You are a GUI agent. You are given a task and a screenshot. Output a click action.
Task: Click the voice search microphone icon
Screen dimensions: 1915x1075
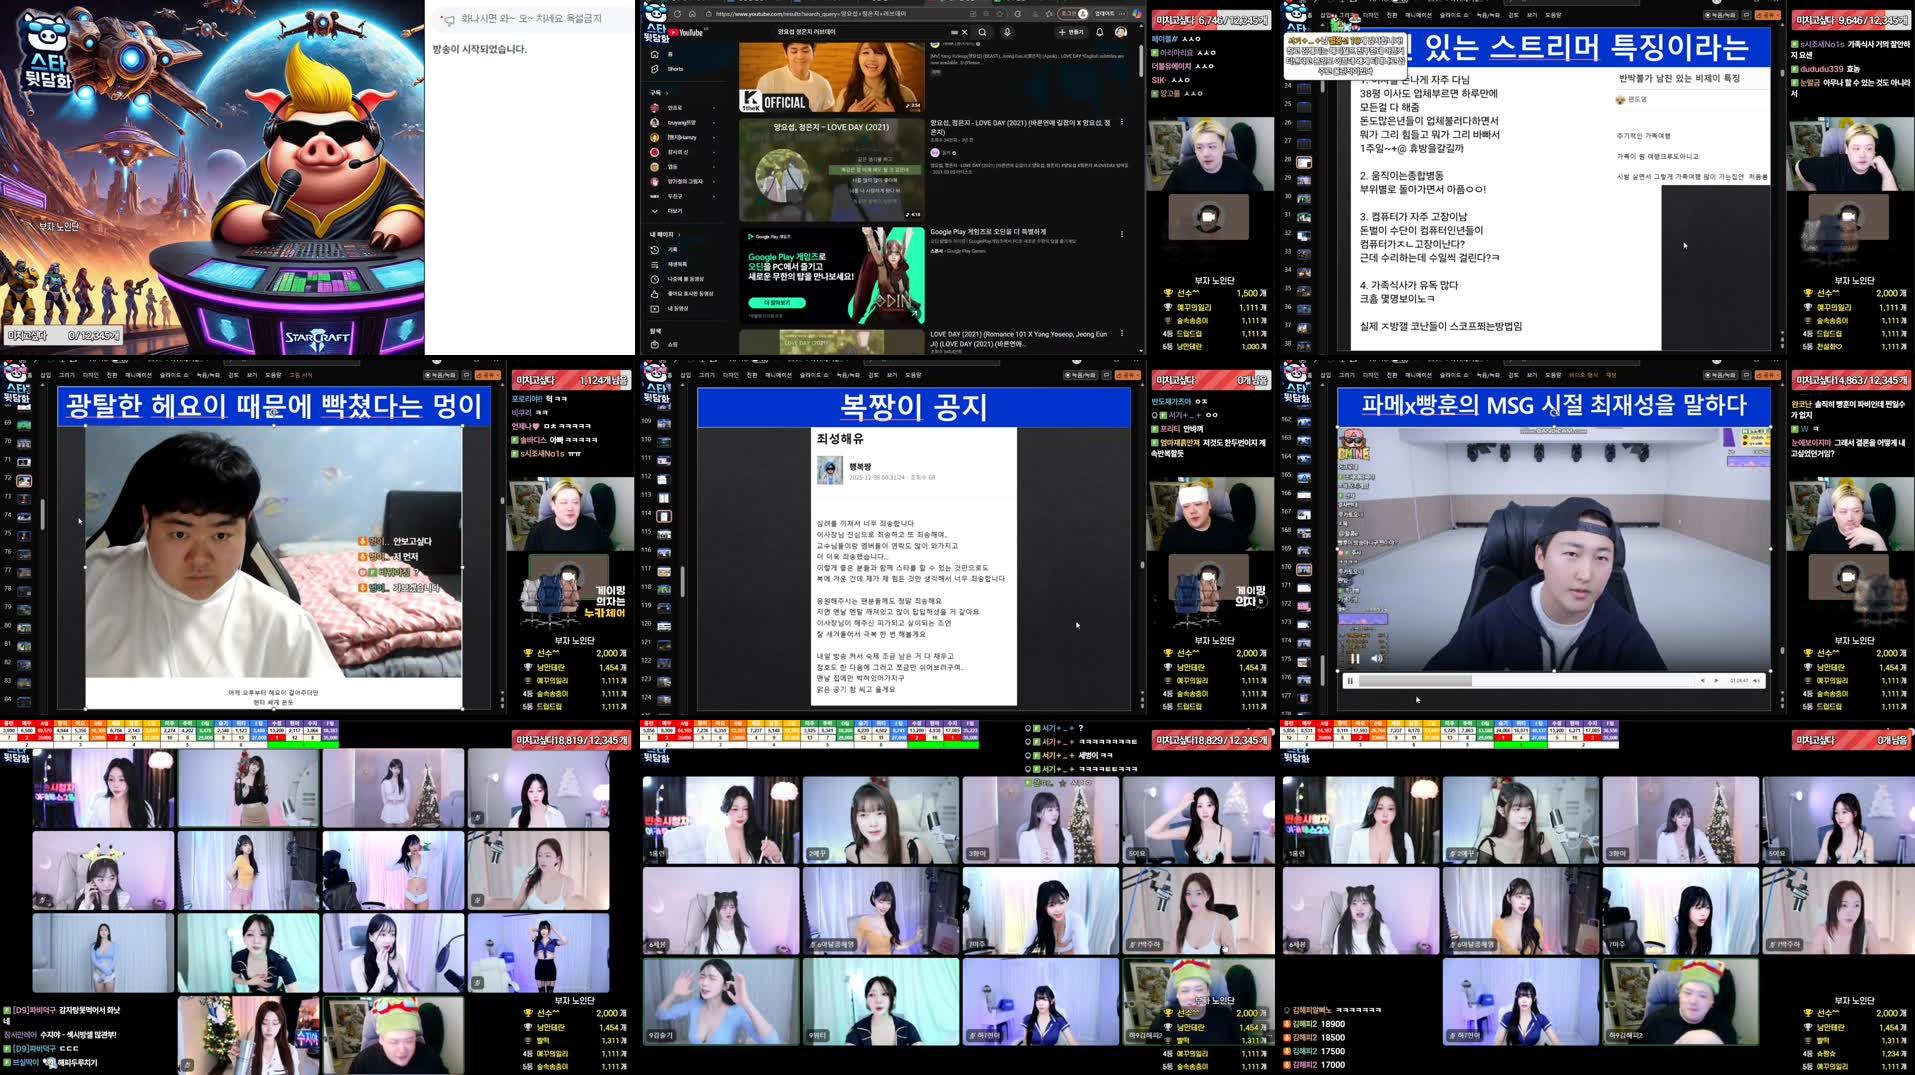tap(1007, 32)
